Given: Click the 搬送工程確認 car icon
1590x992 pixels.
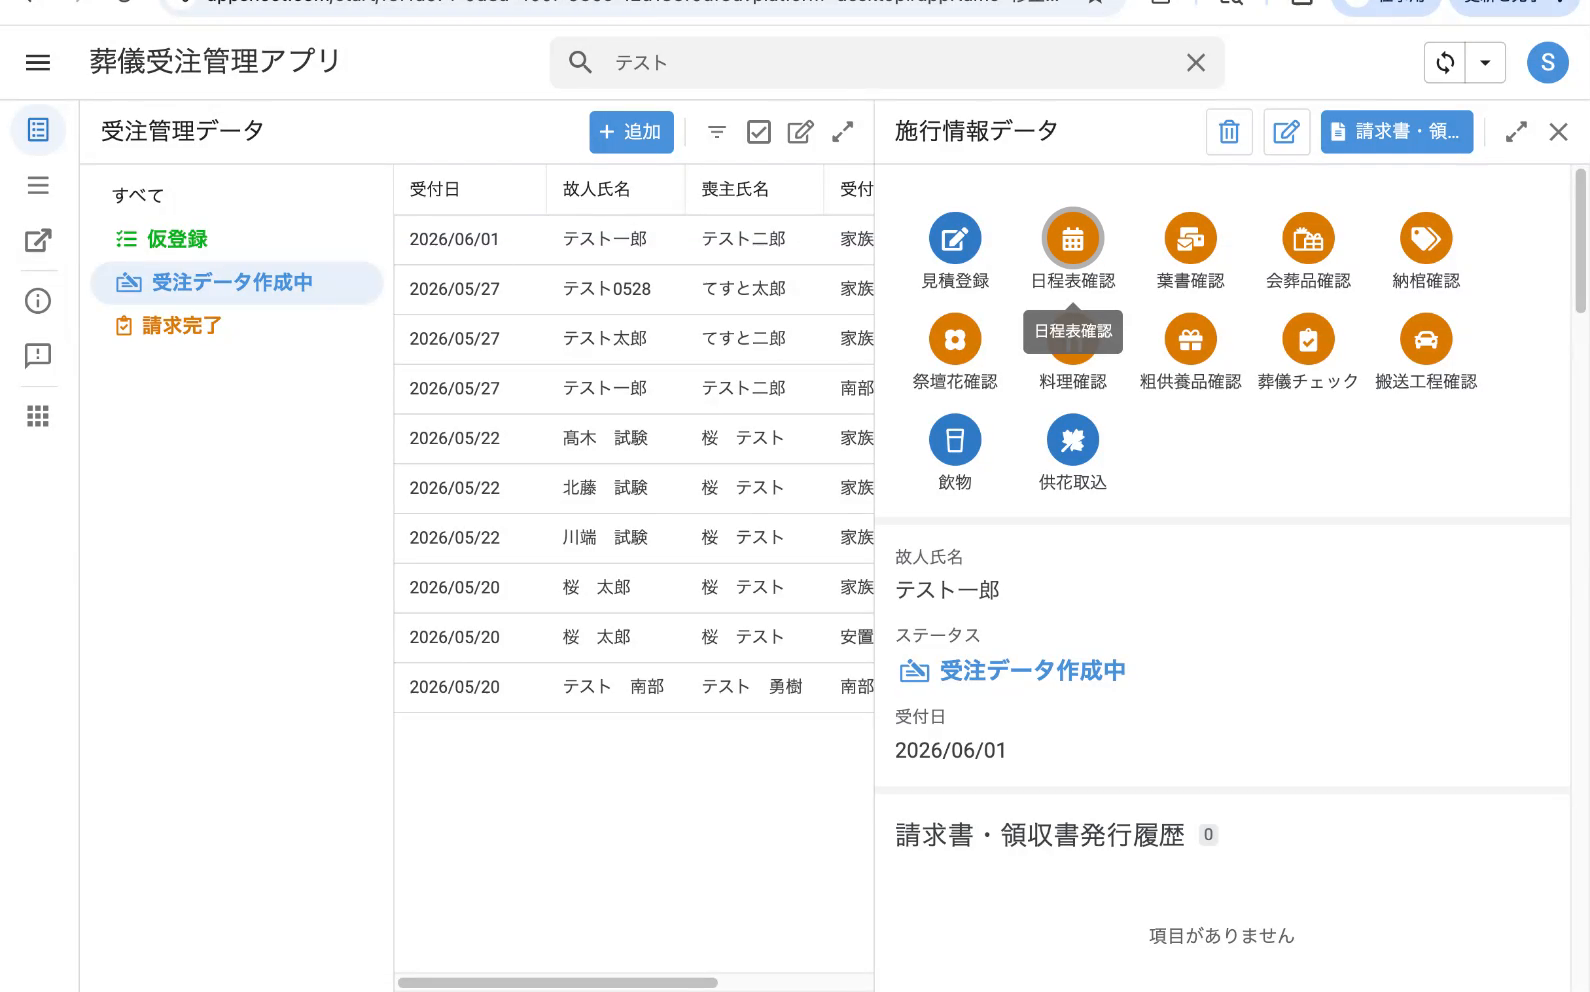Looking at the screenshot, I should (x=1426, y=340).
